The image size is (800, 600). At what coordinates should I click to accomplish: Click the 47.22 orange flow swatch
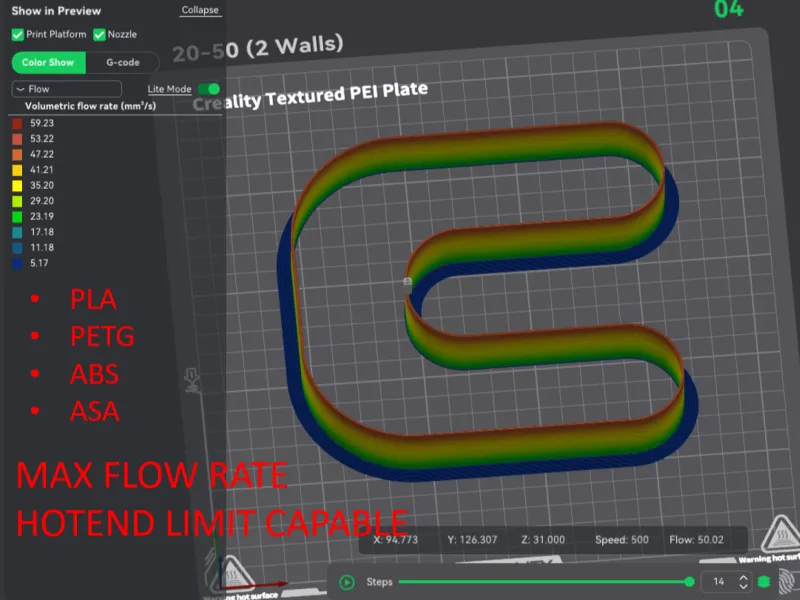(x=17, y=154)
